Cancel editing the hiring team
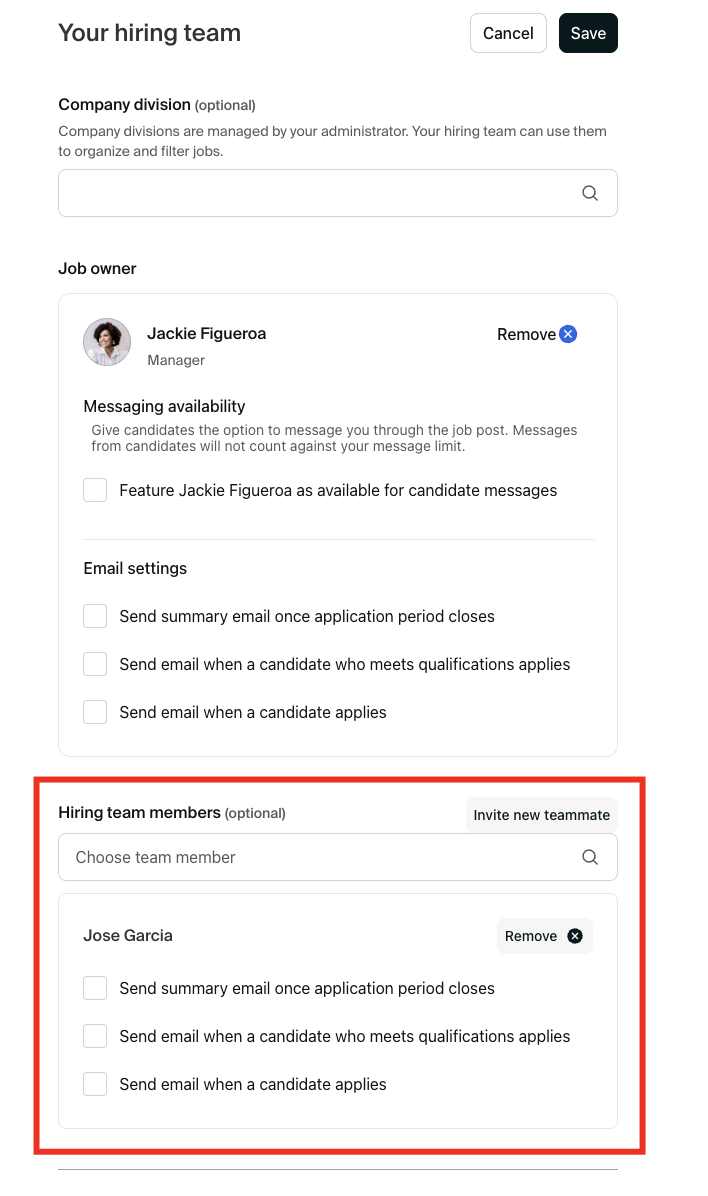 508,33
